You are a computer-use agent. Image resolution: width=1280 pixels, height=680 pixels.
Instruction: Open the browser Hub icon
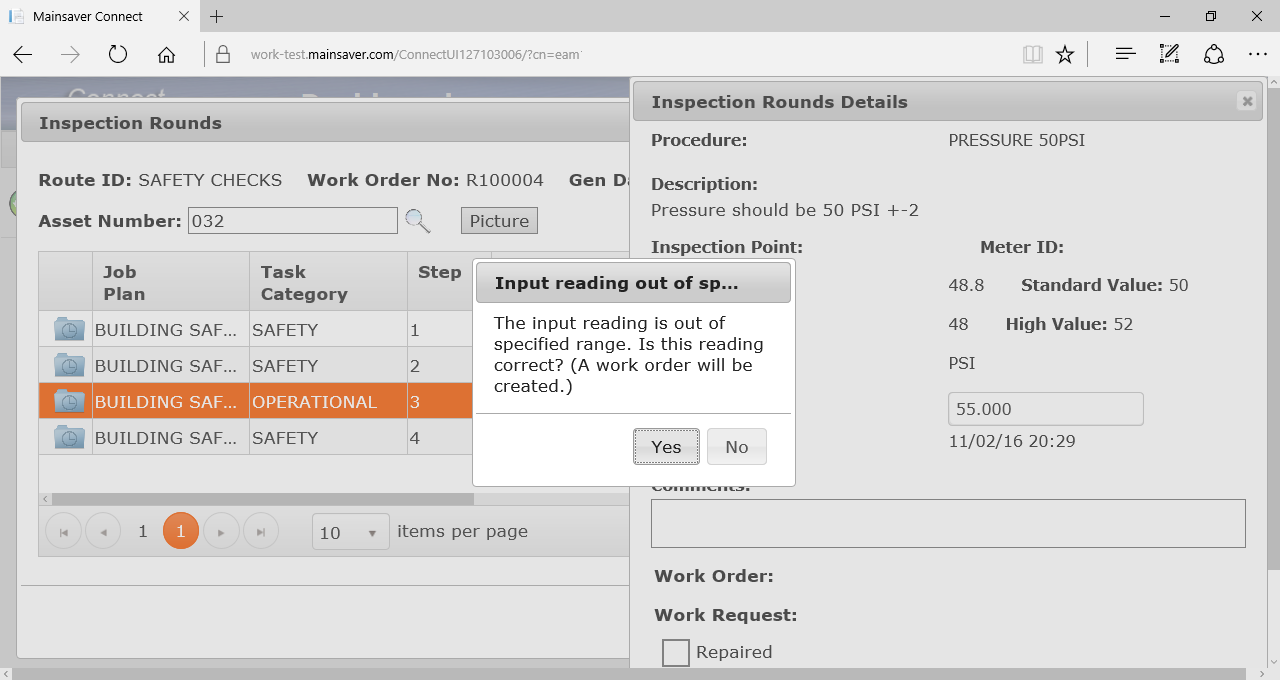1125,54
